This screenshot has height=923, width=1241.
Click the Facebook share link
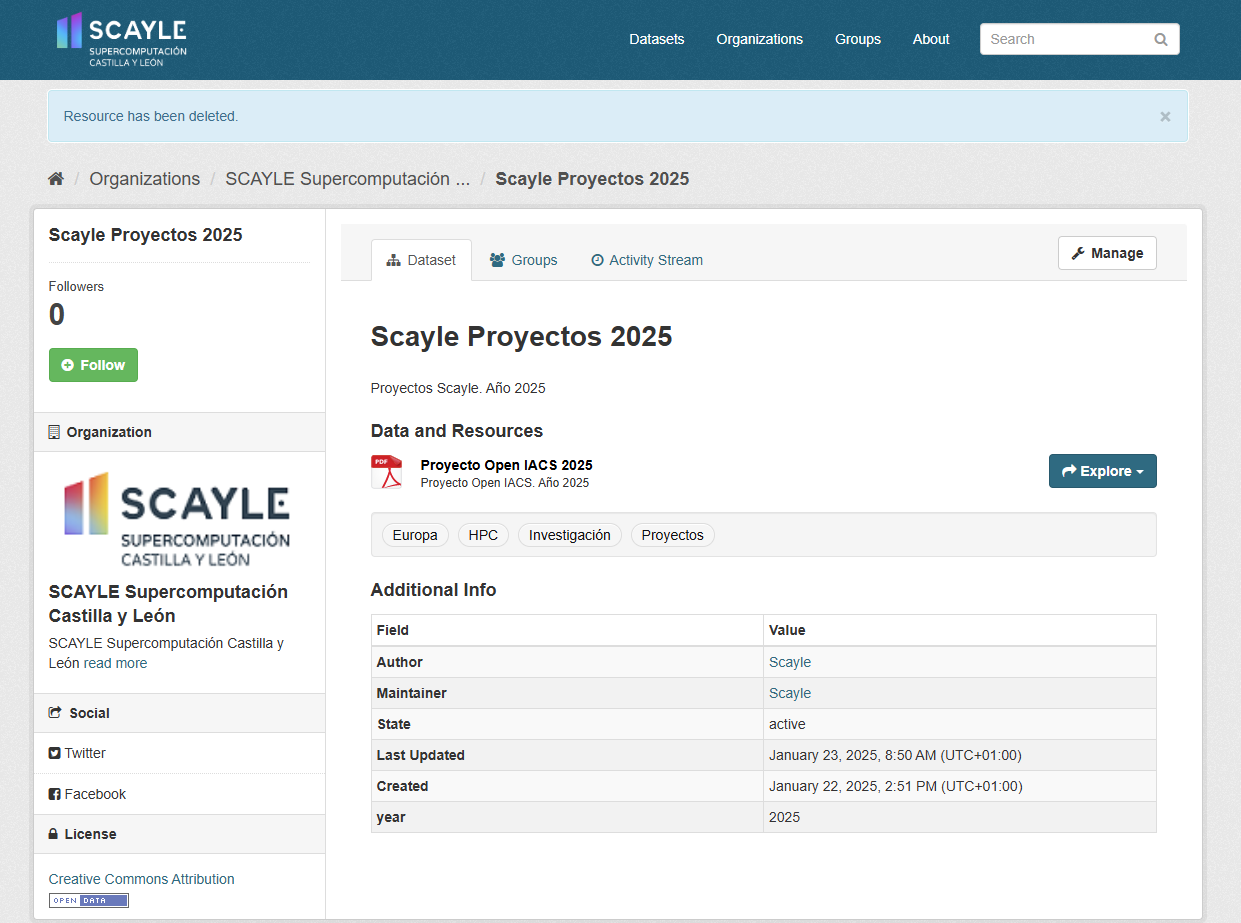pos(88,794)
